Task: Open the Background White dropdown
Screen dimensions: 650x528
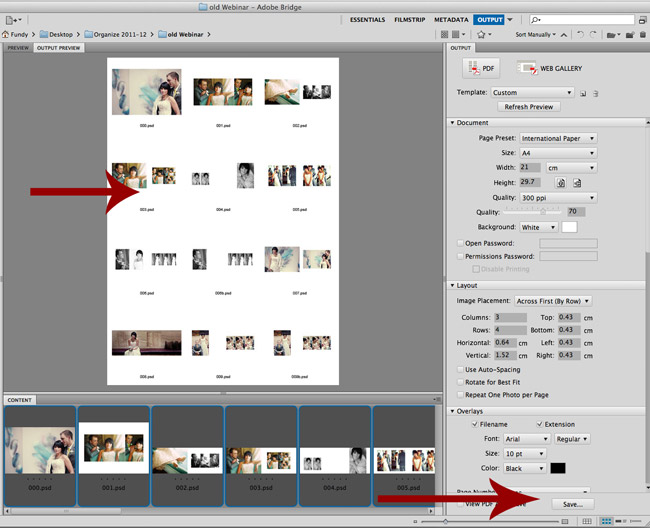Action: pos(538,227)
